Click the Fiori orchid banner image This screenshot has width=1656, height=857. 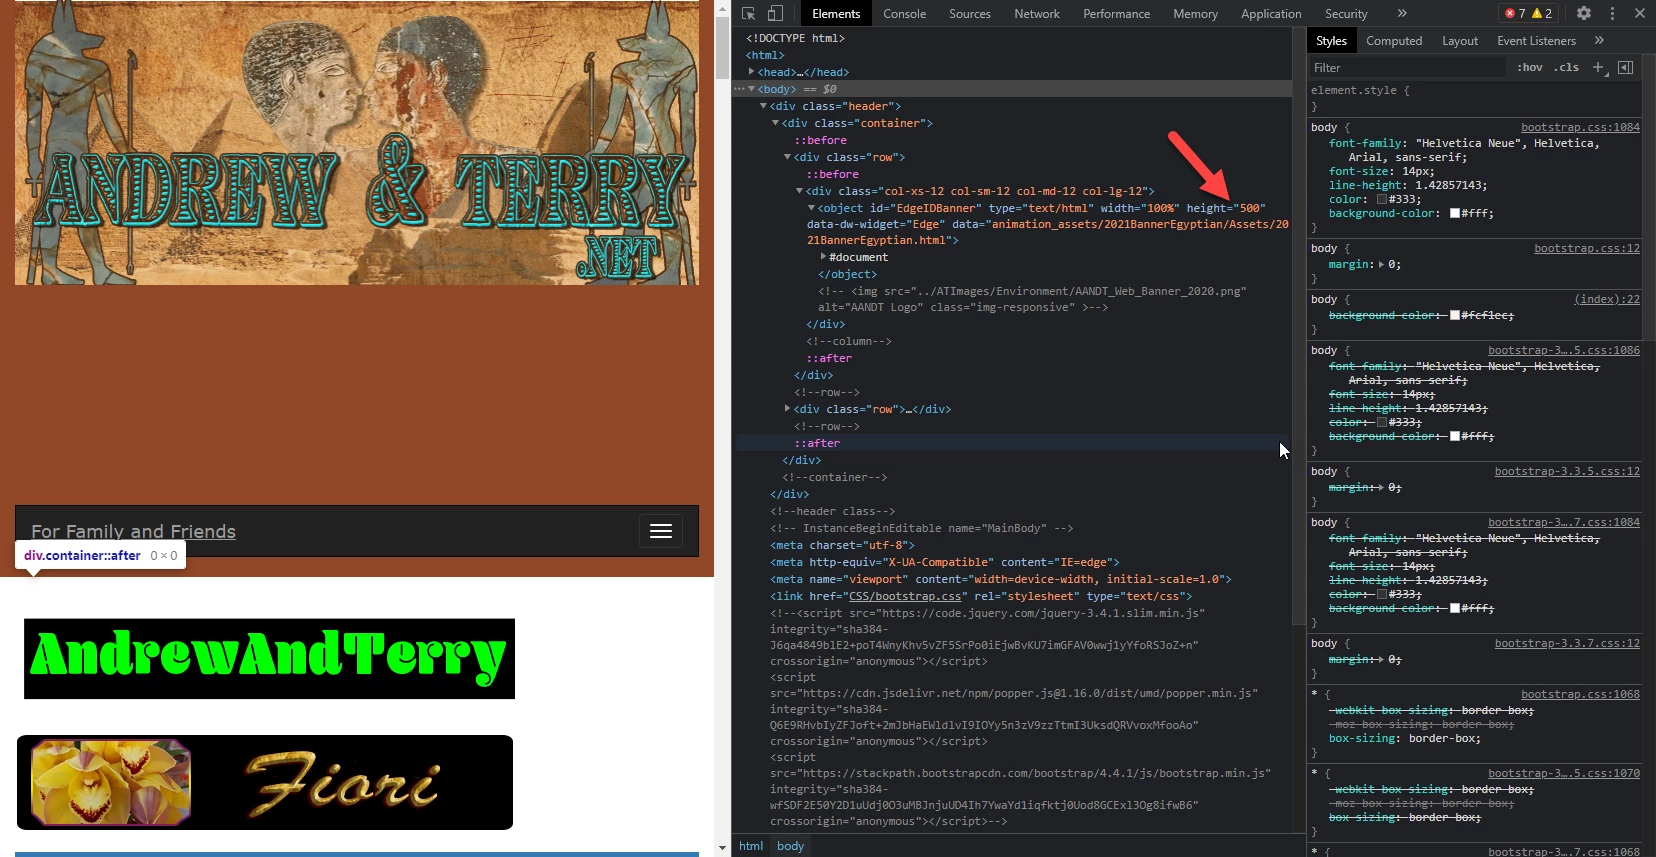(265, 783)
